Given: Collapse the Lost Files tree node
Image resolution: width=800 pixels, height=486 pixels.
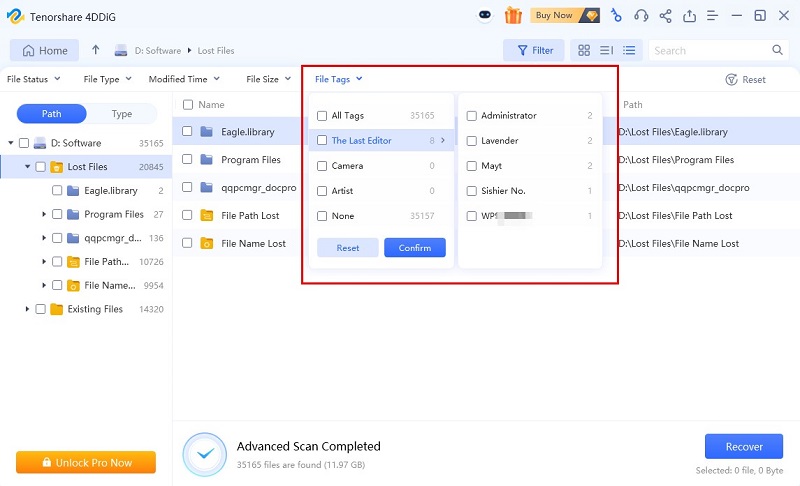Looking at the screenshot, I should point(28,167).
